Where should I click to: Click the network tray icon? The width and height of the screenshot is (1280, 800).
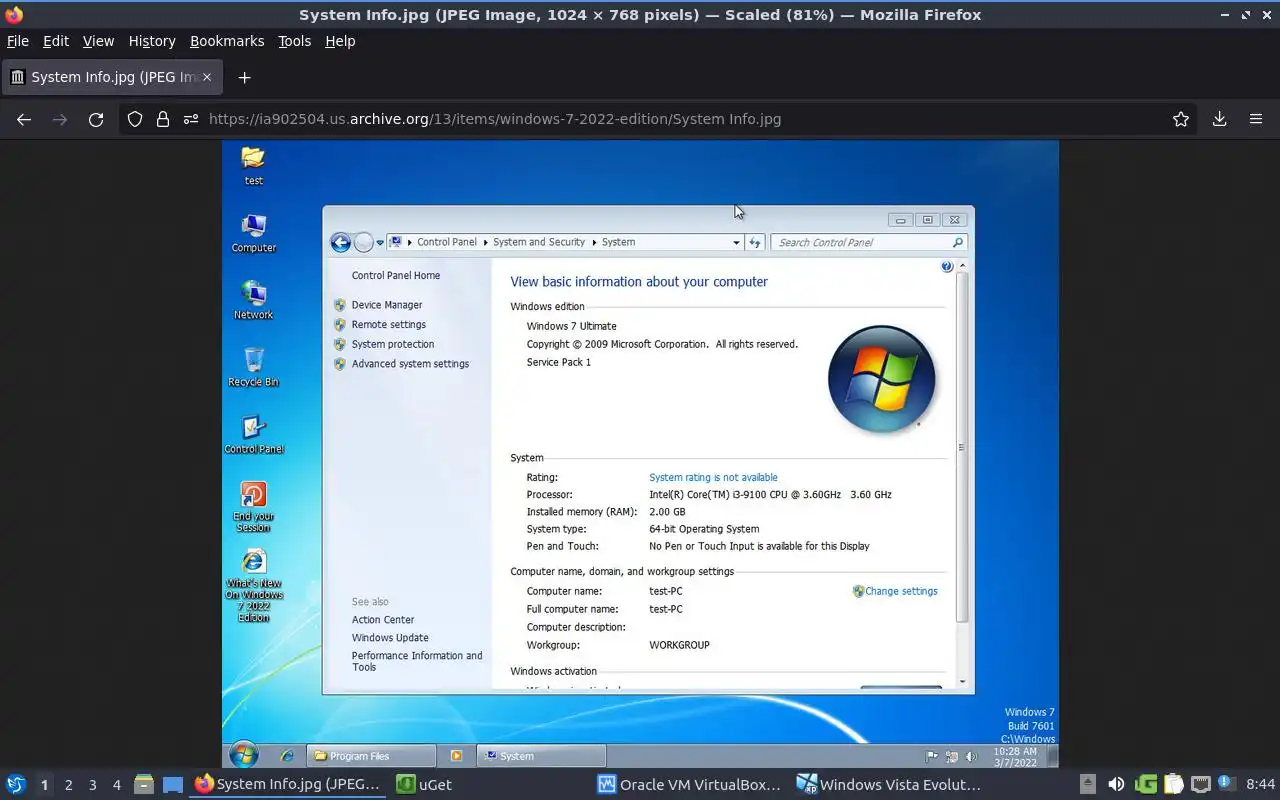pyautogui.click(x=1201, y=785)
